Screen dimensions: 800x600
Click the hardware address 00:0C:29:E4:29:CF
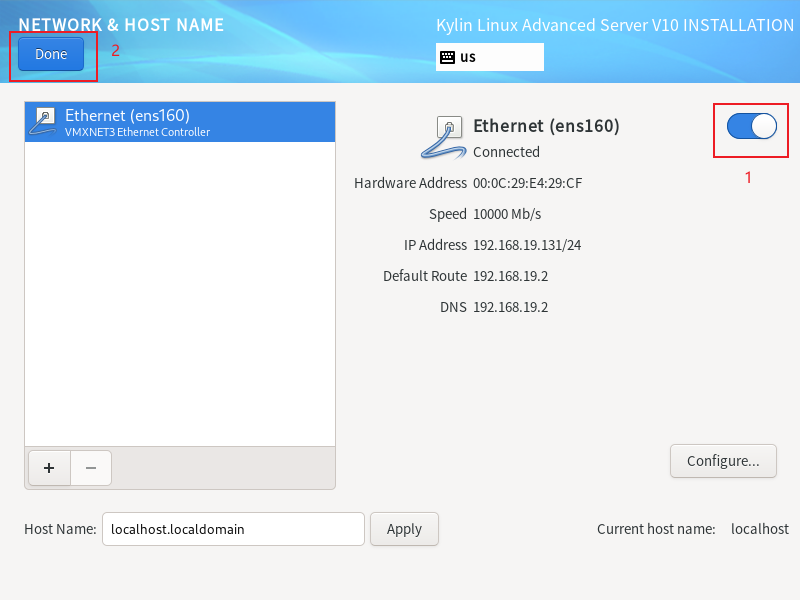[528, 183]
